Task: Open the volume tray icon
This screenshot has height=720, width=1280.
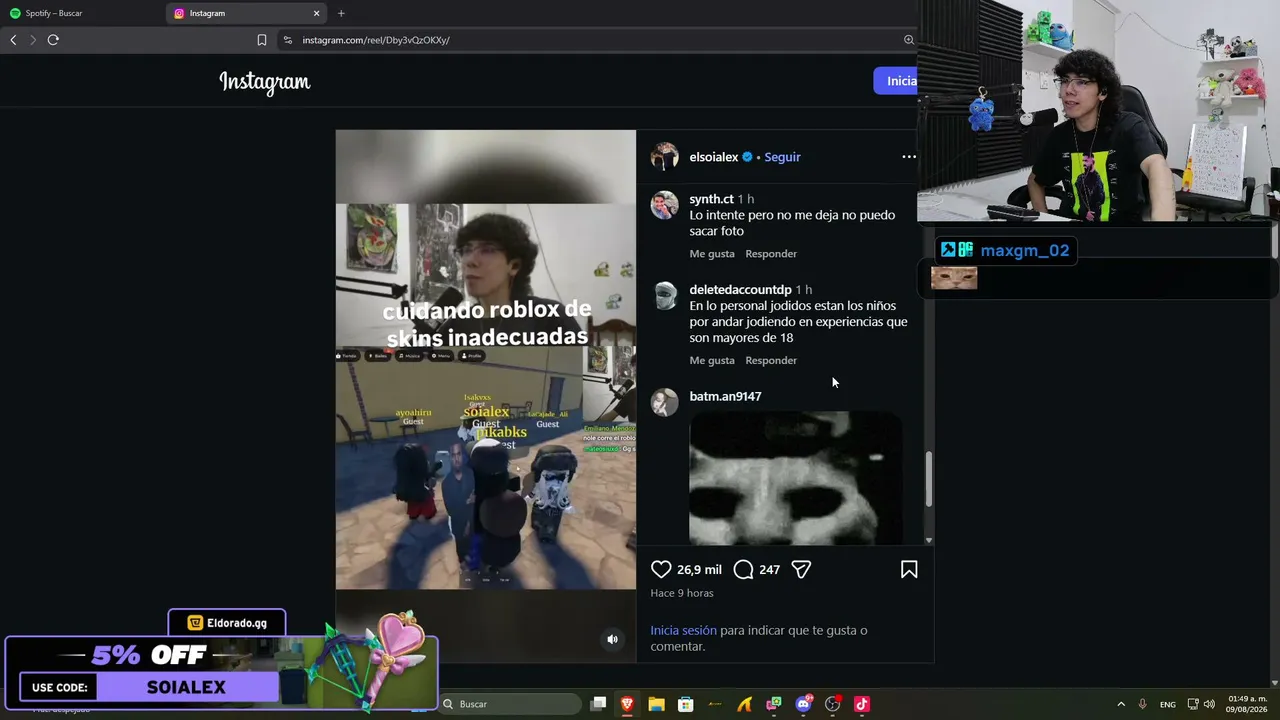Action: pyautogui.click(x=1209, y=704)
